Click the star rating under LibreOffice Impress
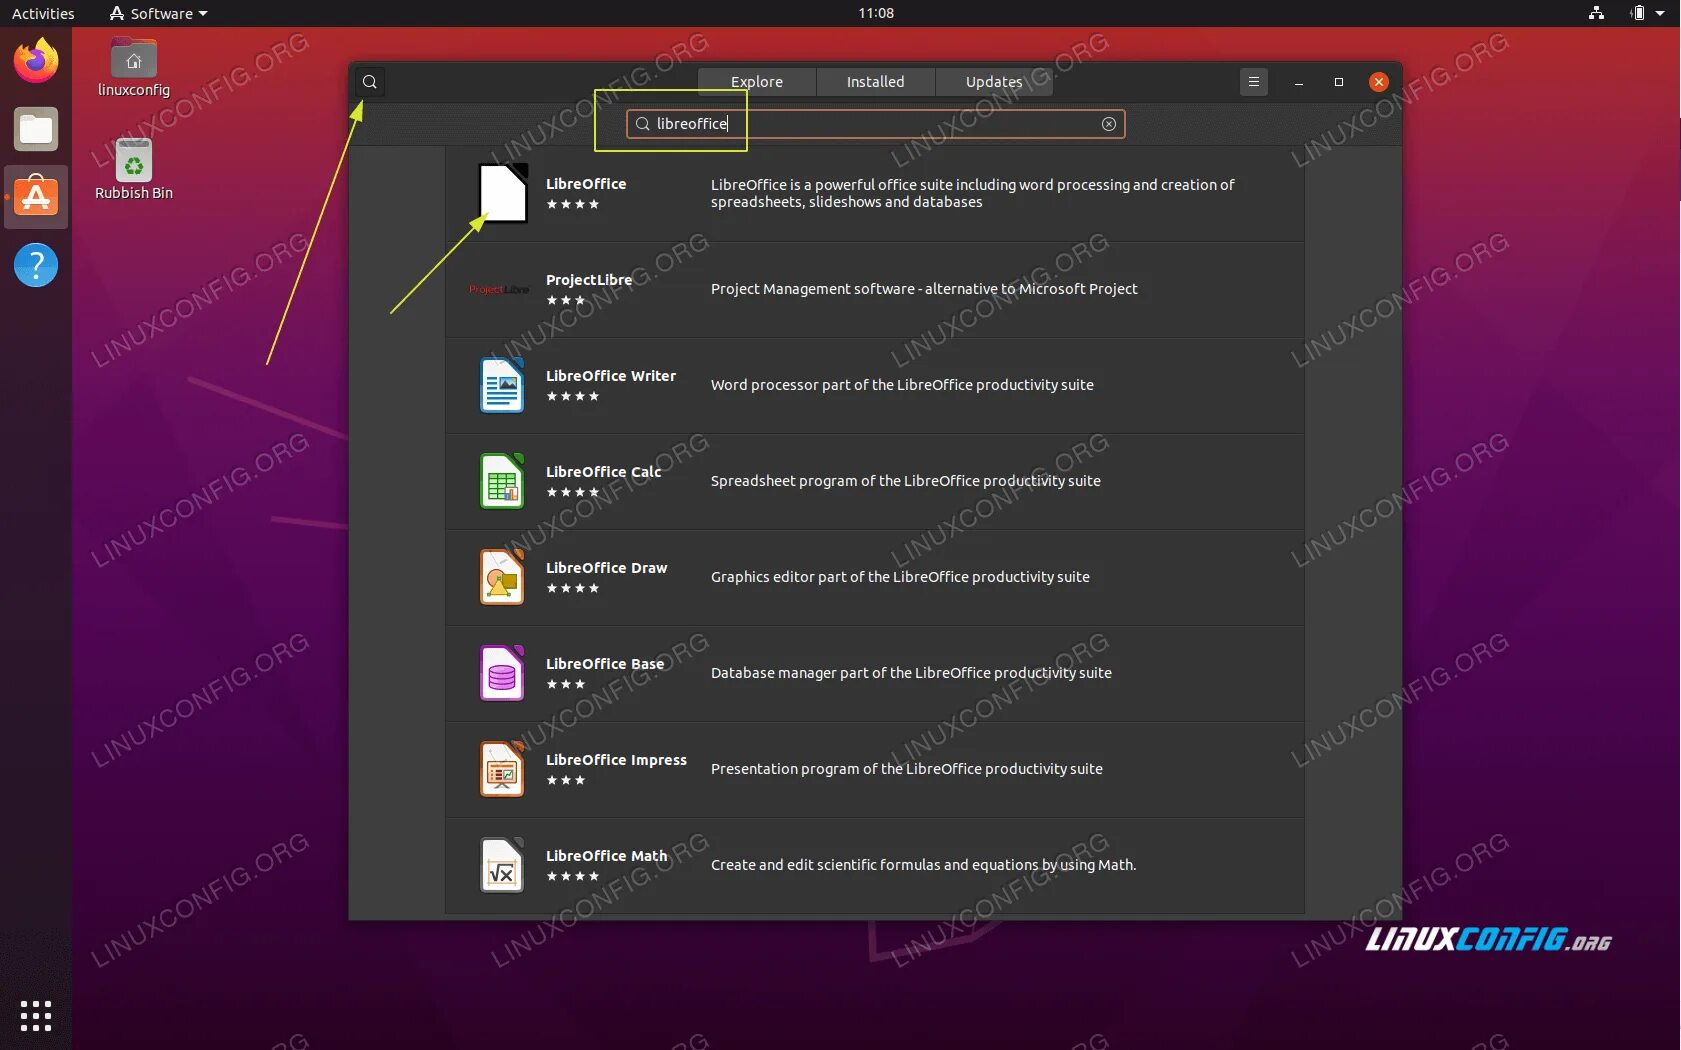 pos(566,781)
